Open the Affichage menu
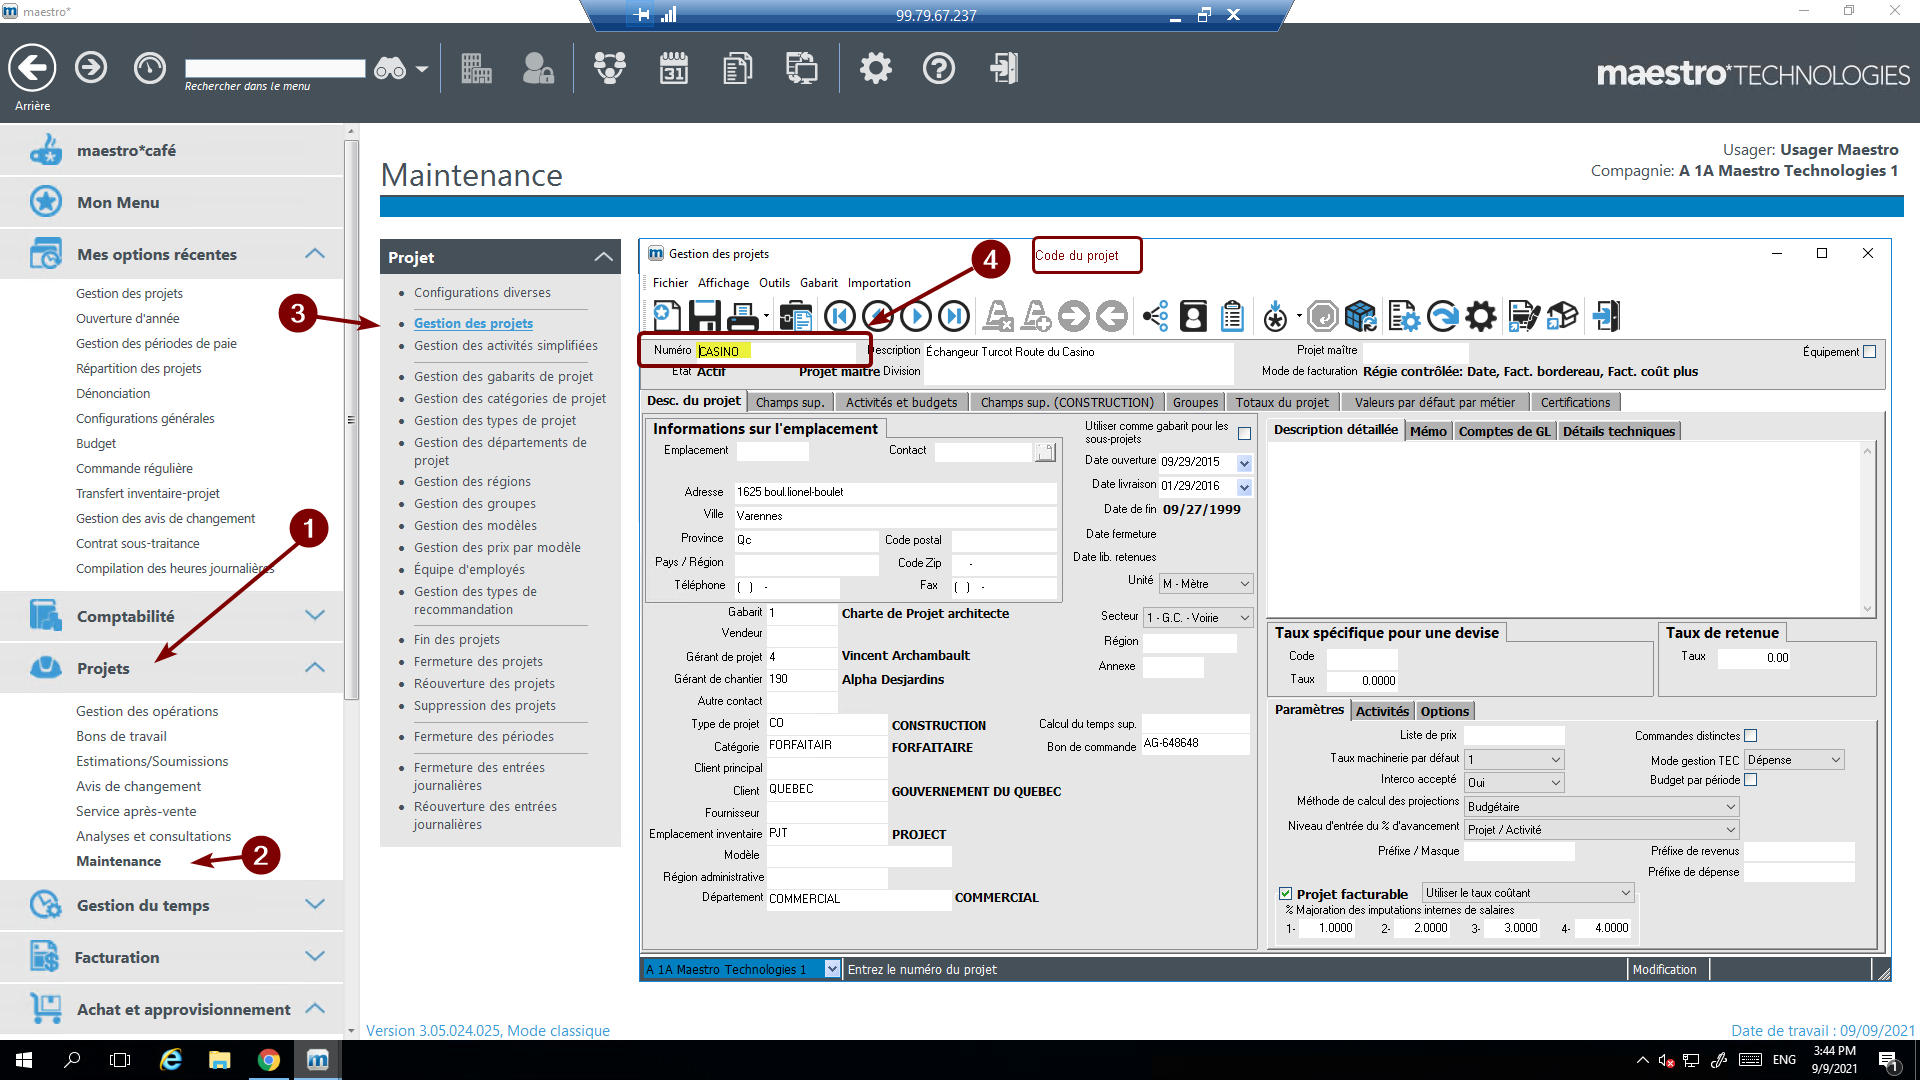 (723, 283)
